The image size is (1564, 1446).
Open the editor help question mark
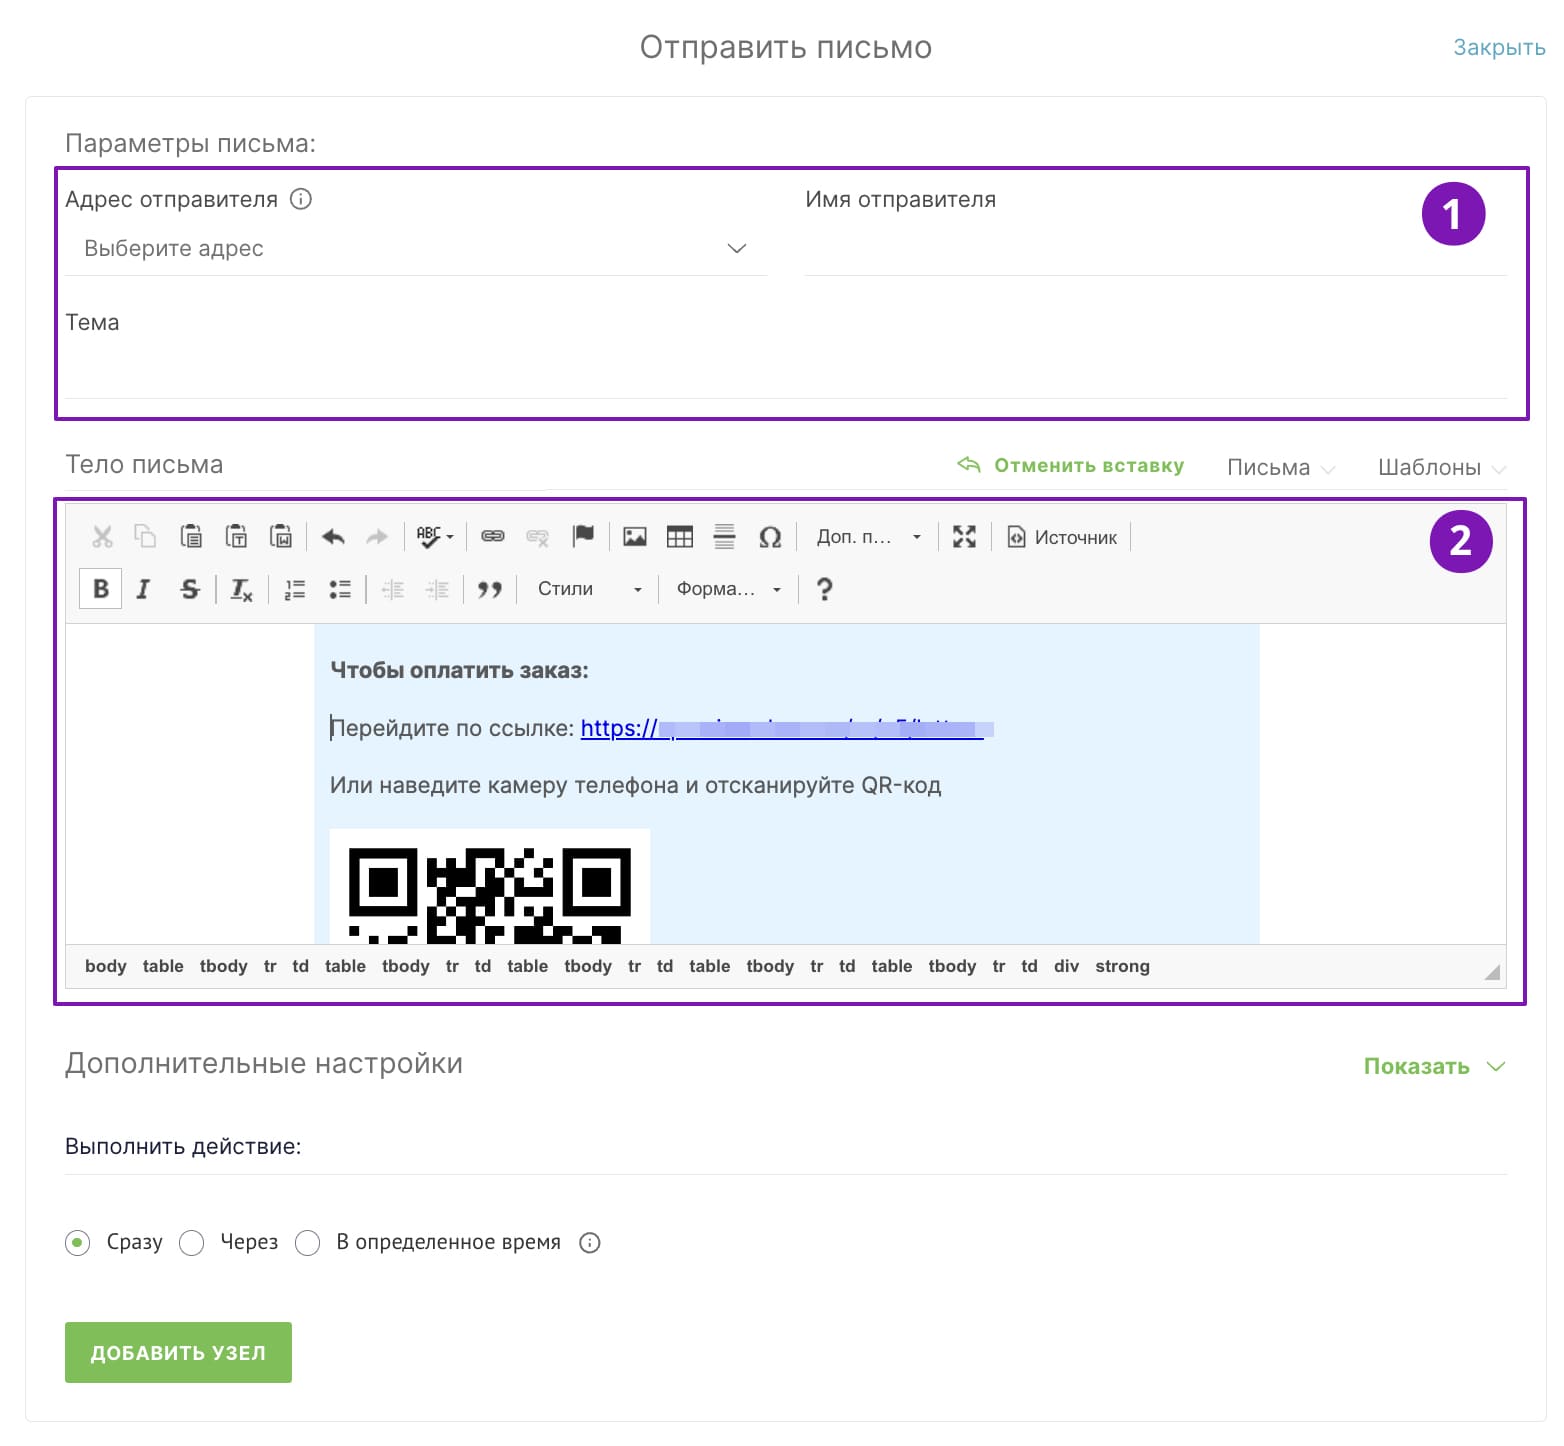click(824, 589)
